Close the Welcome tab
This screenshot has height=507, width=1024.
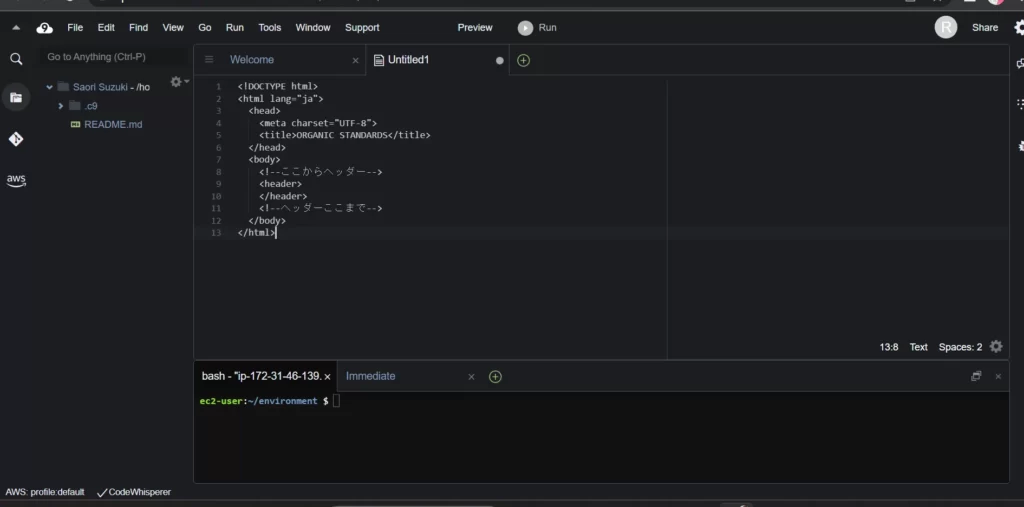(355, 60)
